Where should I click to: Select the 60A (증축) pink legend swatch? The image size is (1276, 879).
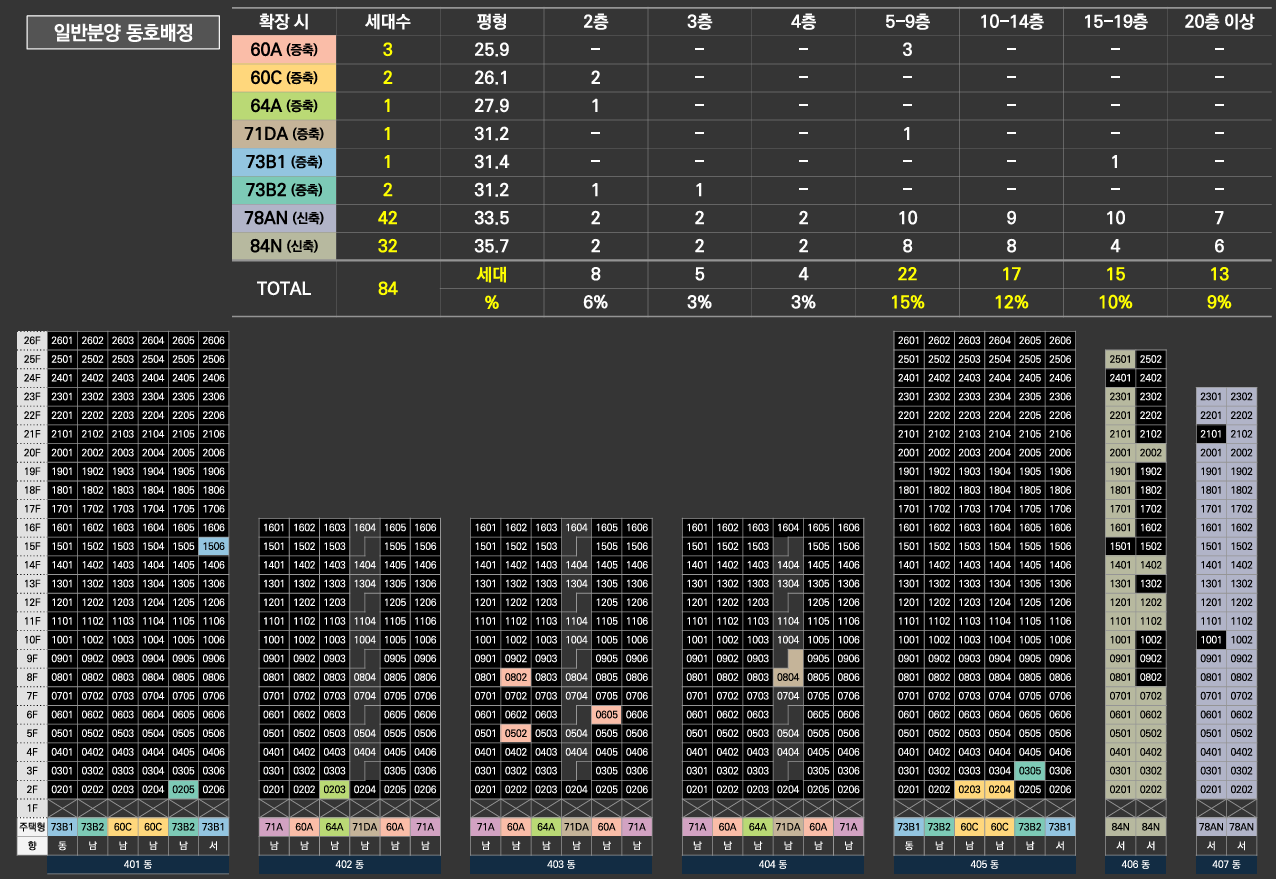[x=284, y=49]
